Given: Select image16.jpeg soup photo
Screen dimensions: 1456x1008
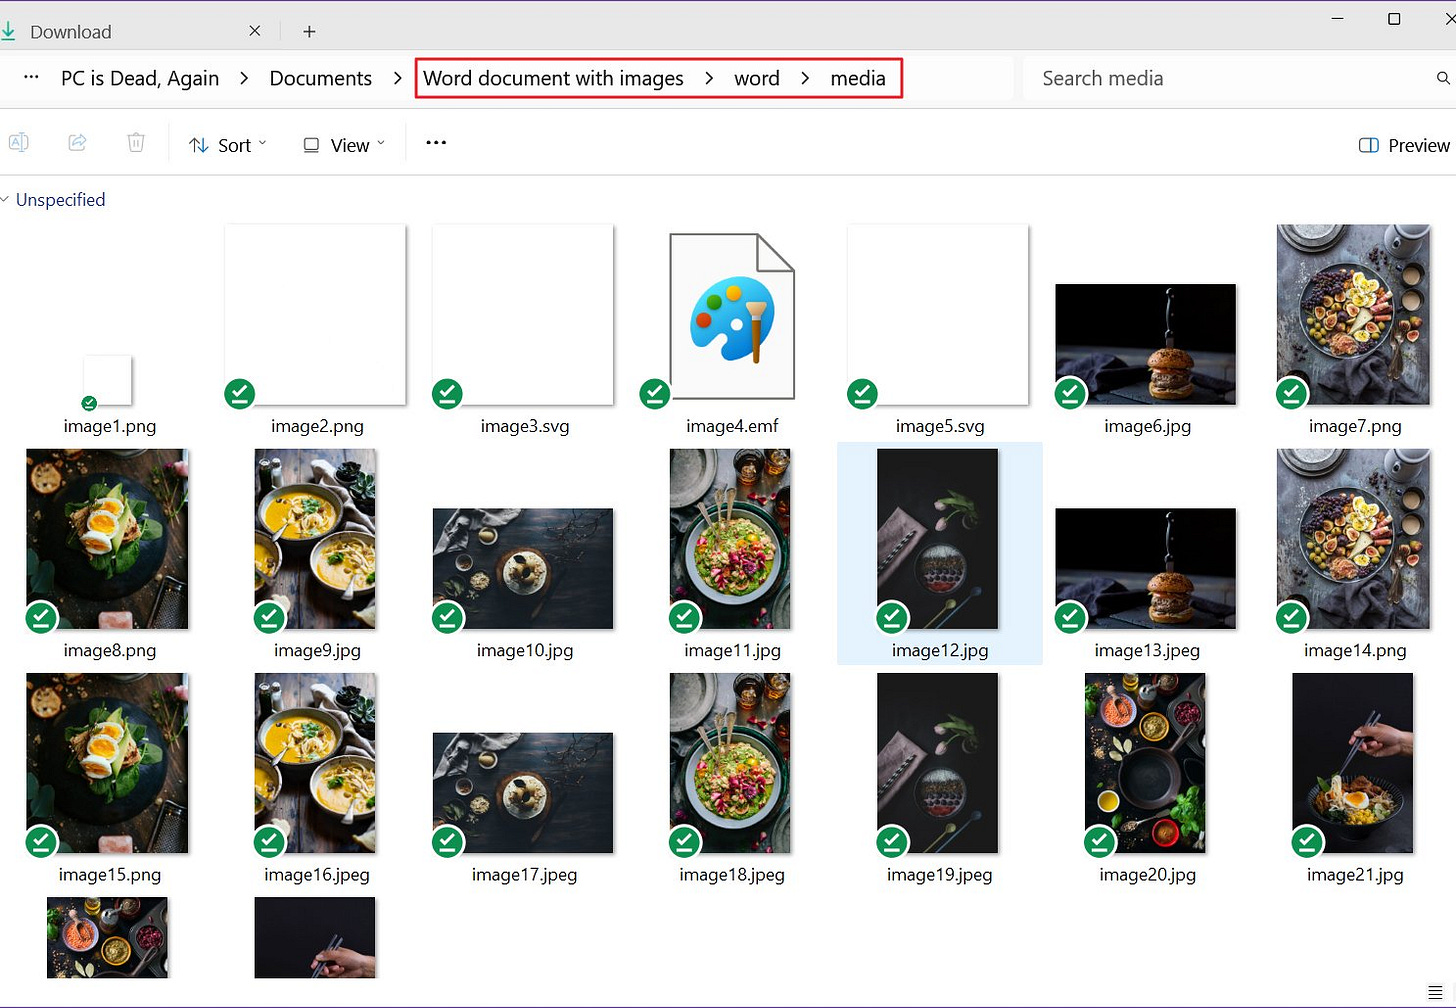Looking at the screenshot, I should tap(315, 763).
